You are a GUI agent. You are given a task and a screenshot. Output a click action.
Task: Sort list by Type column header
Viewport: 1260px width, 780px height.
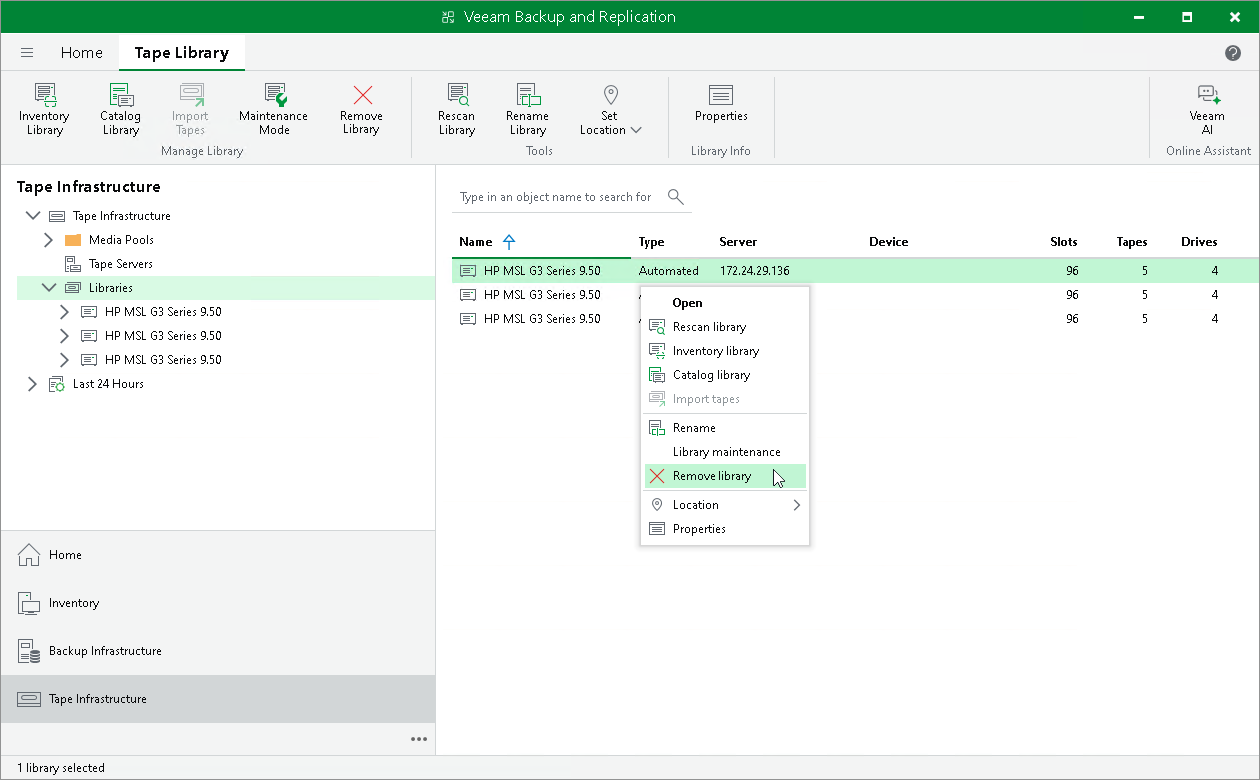(x=652, y=242)
